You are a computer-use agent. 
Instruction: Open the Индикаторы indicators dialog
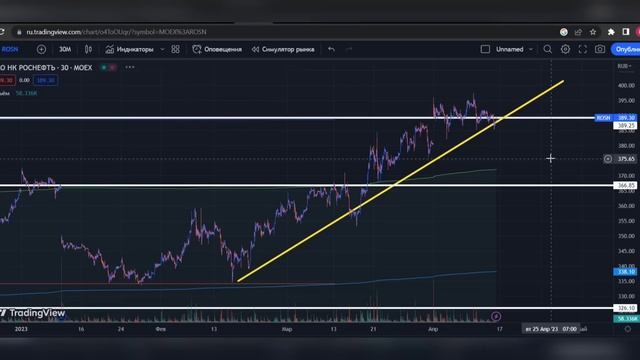click(129, 49)
